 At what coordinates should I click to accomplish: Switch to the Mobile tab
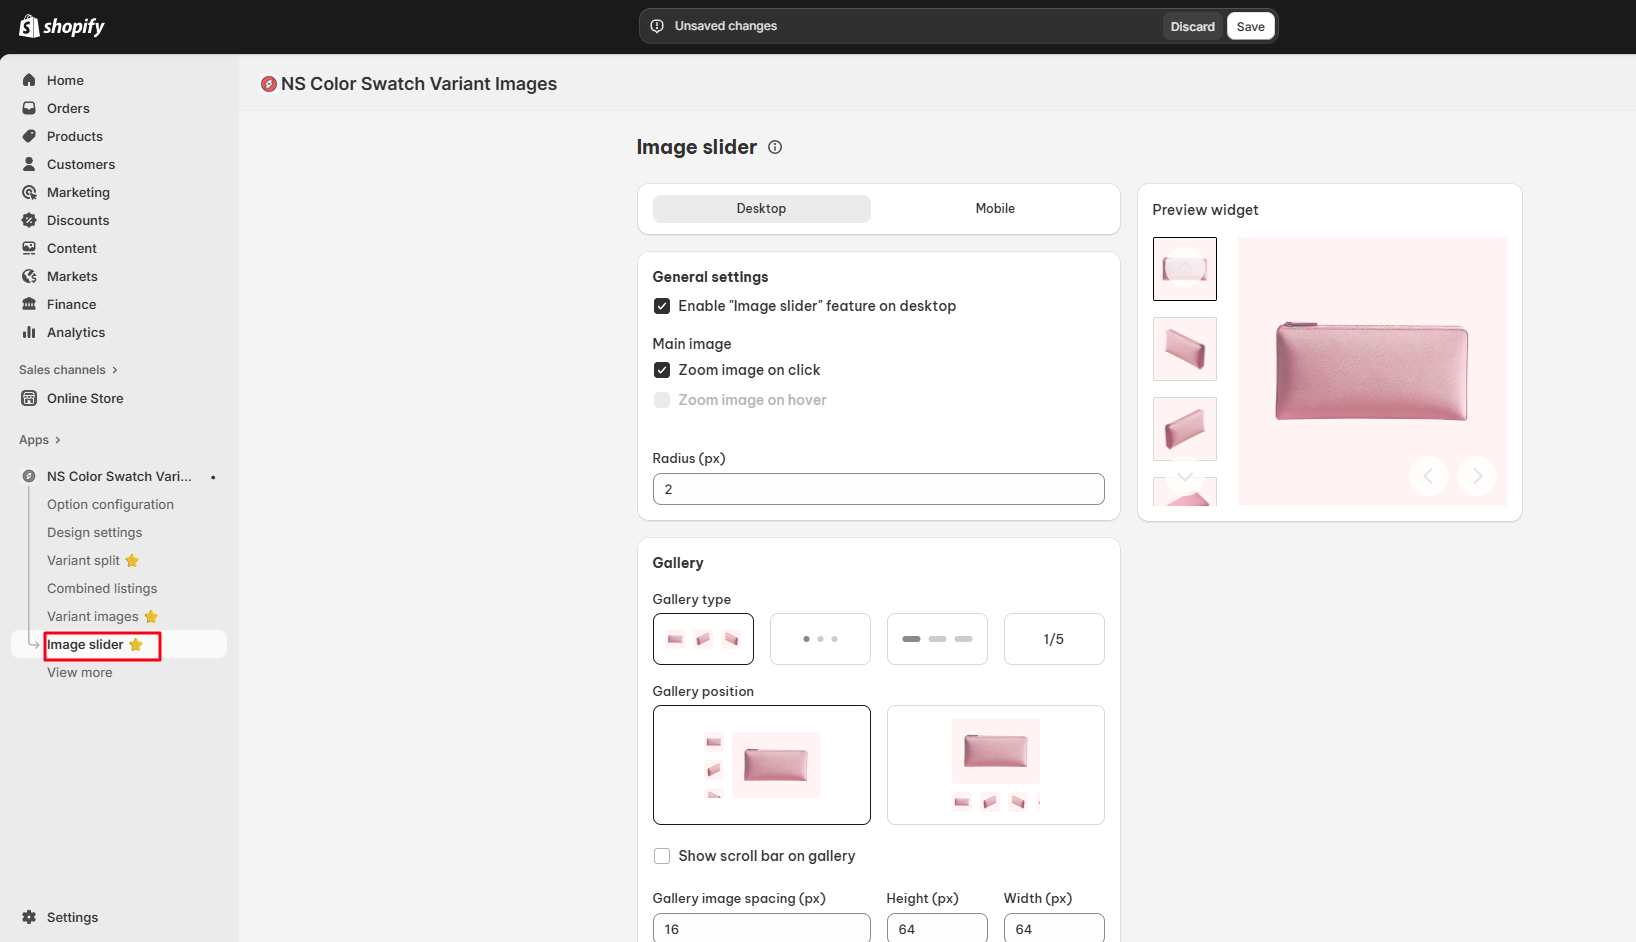click(x=995, y=209)
